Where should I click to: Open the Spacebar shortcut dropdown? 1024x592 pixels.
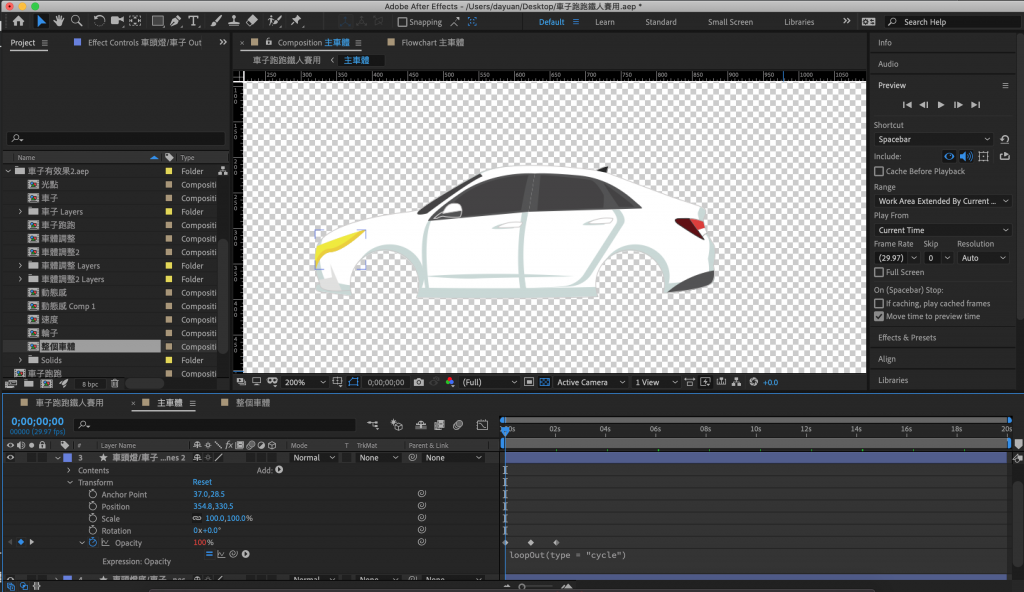933,139
